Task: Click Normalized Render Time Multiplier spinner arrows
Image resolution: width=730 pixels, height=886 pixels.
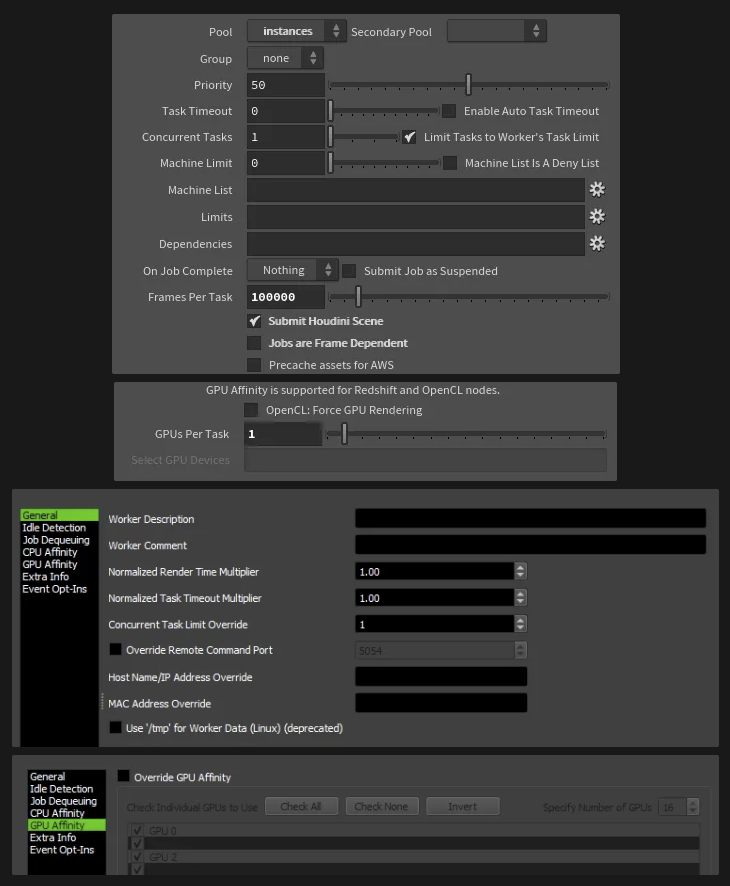Action: 520,572
